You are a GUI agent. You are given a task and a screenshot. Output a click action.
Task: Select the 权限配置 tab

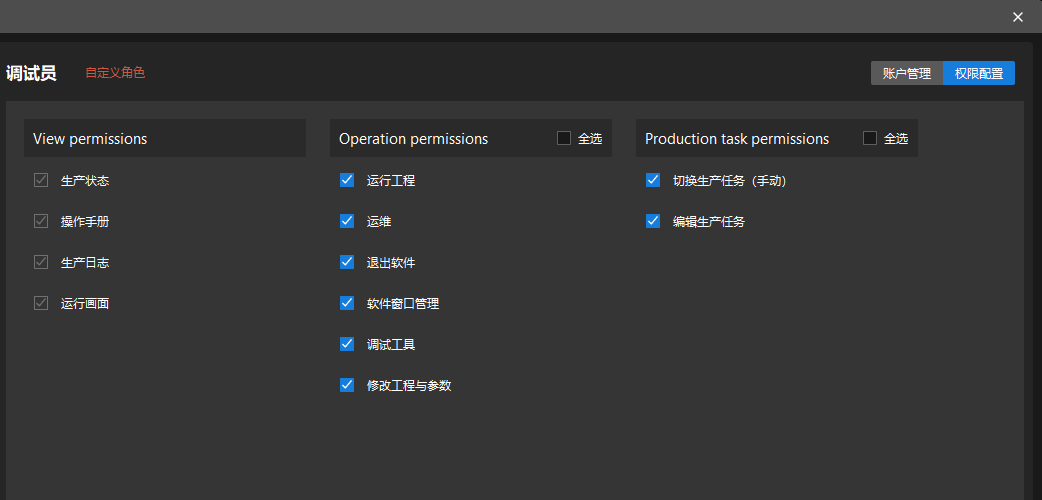[979, 73]
